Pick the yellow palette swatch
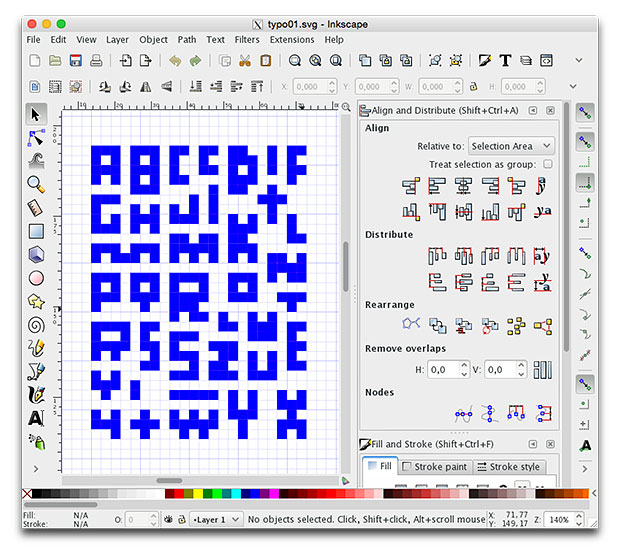The height and width of the screenshot is (556, 620). pos(198,493)
